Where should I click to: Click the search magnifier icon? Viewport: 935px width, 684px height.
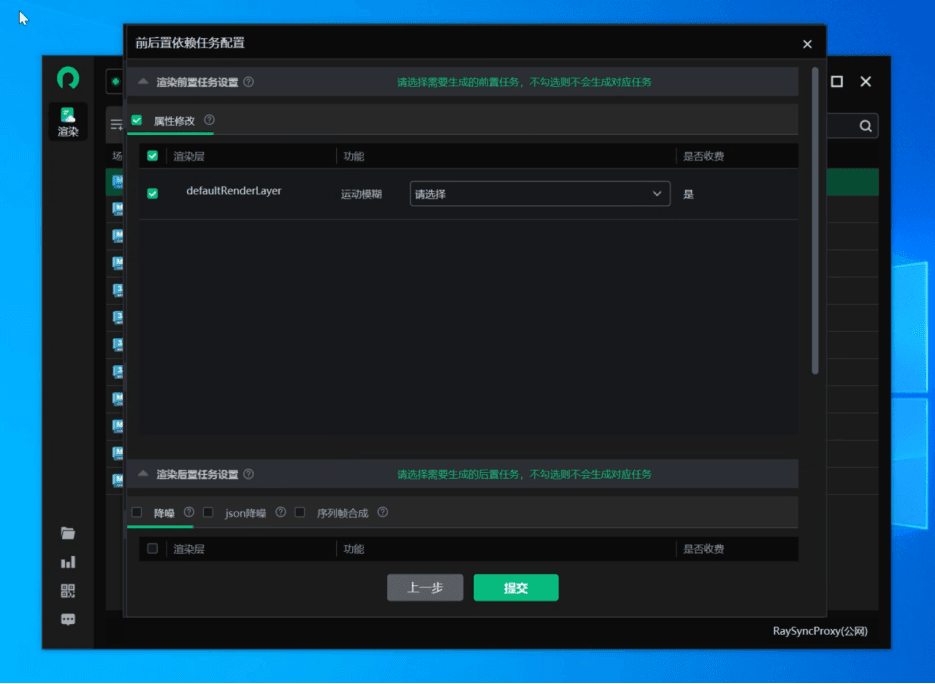pos(865,126)
